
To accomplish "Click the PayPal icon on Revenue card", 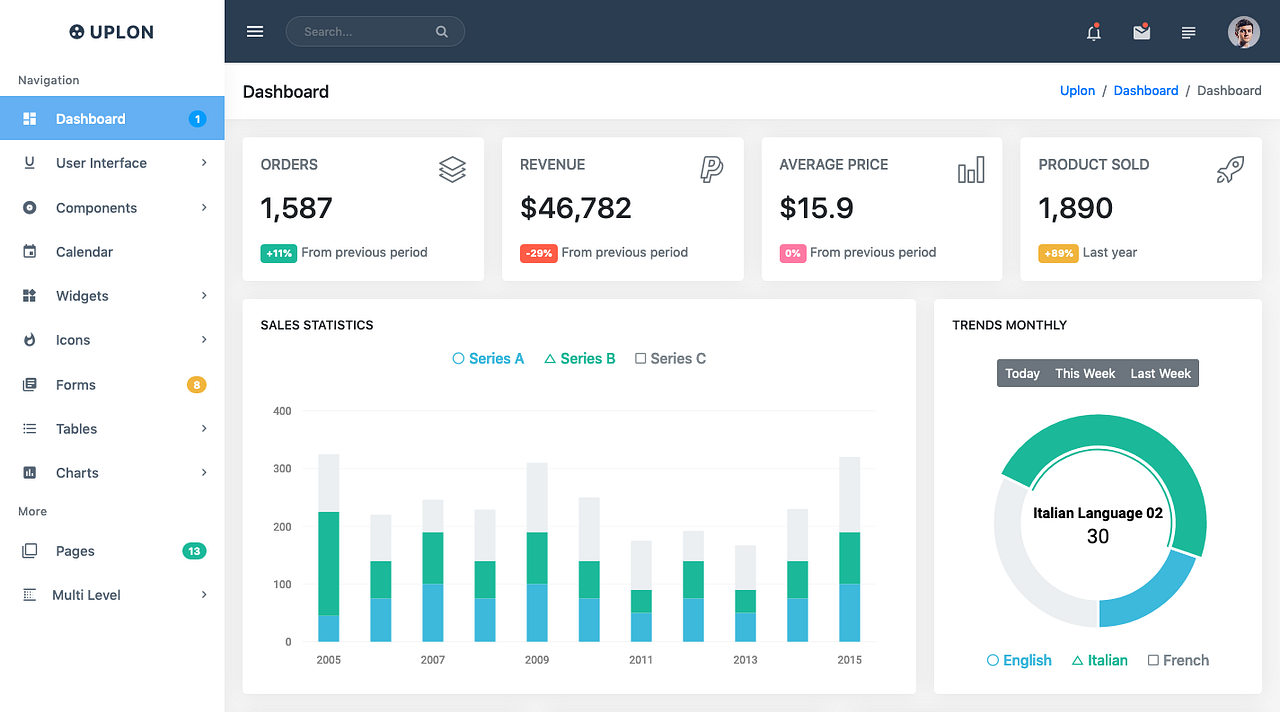I will pos(711,169).
